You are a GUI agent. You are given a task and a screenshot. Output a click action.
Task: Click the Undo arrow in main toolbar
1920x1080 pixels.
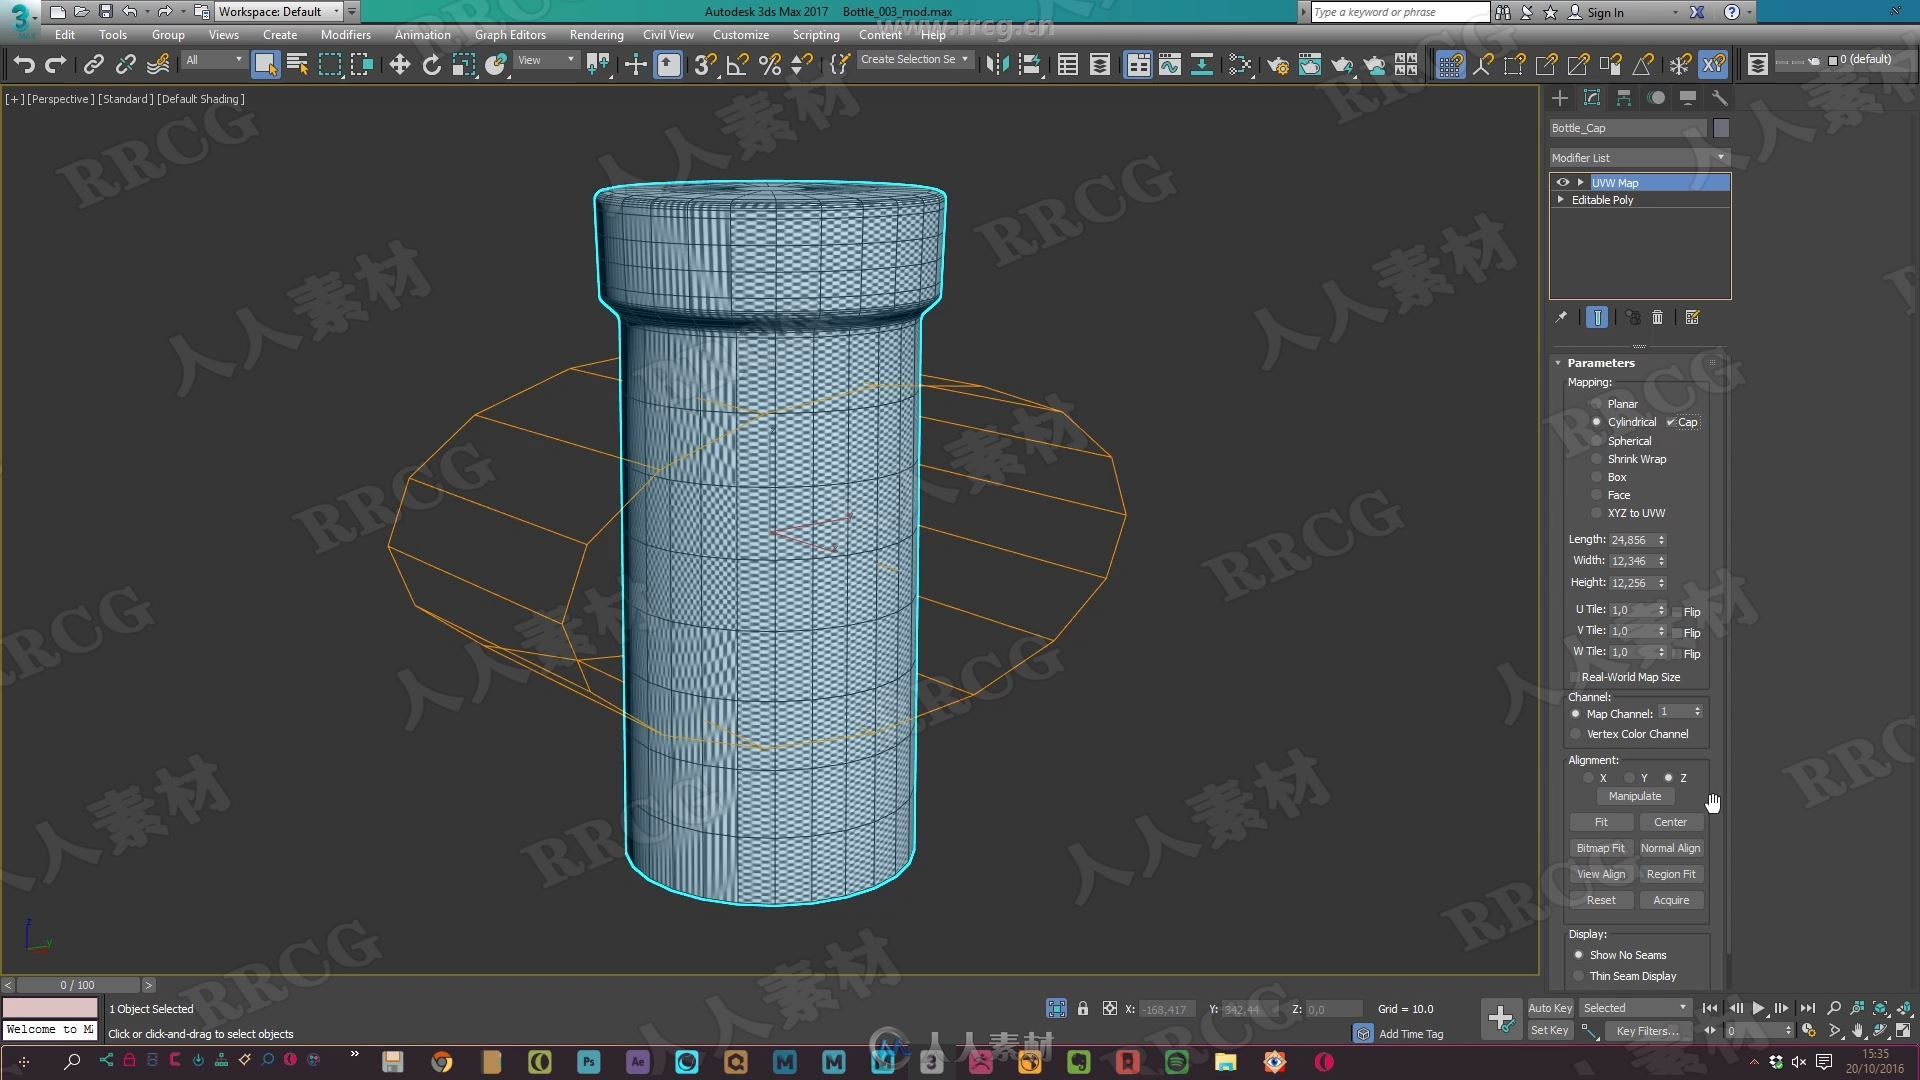pyautogui.click(x=24, y=65)
